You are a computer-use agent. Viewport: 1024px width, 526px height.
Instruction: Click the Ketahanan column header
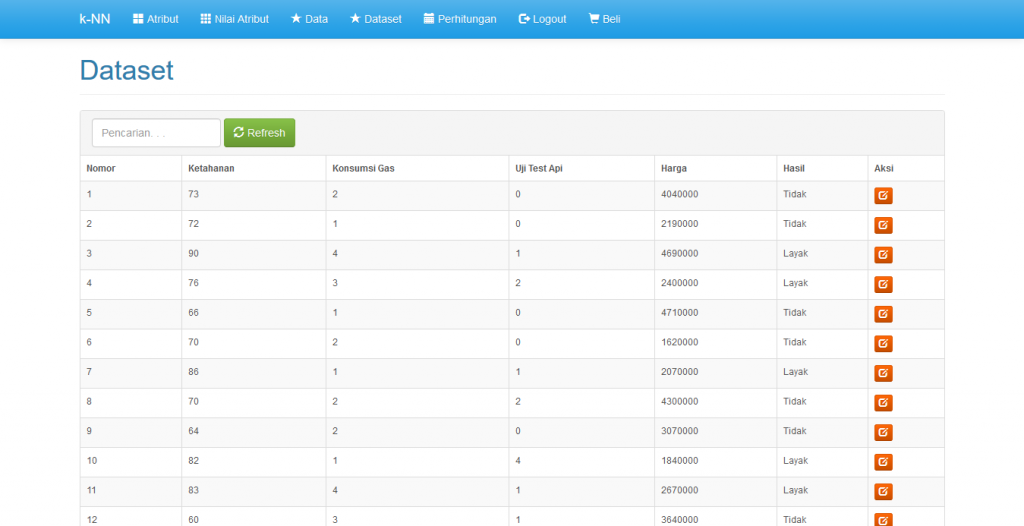(211, 169)
